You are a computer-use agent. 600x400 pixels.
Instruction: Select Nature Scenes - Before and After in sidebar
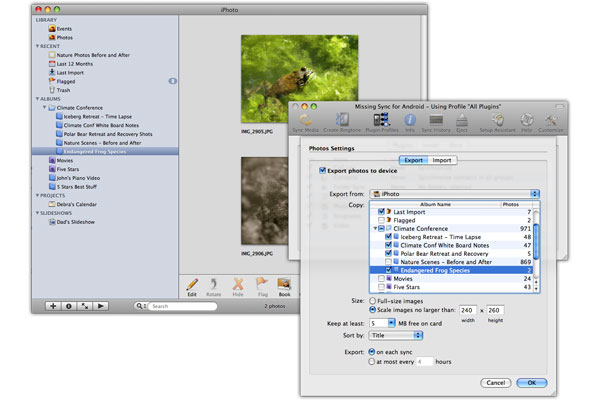coord(99,143)
